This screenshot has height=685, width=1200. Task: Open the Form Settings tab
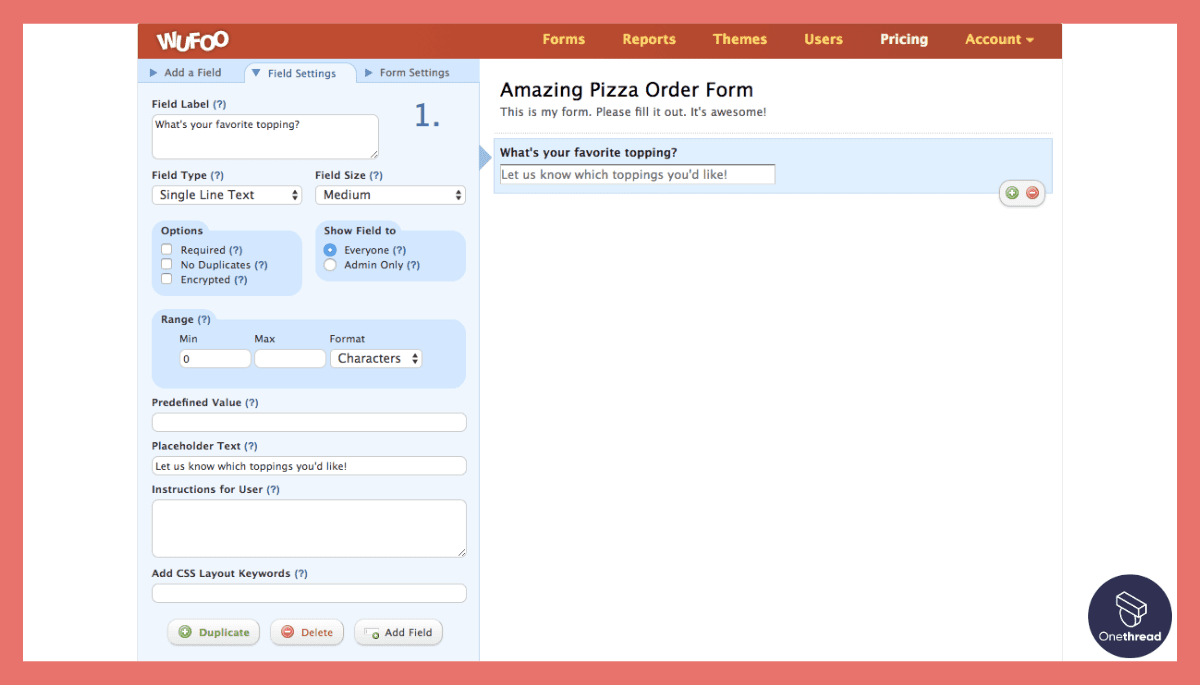click(414, 72)
